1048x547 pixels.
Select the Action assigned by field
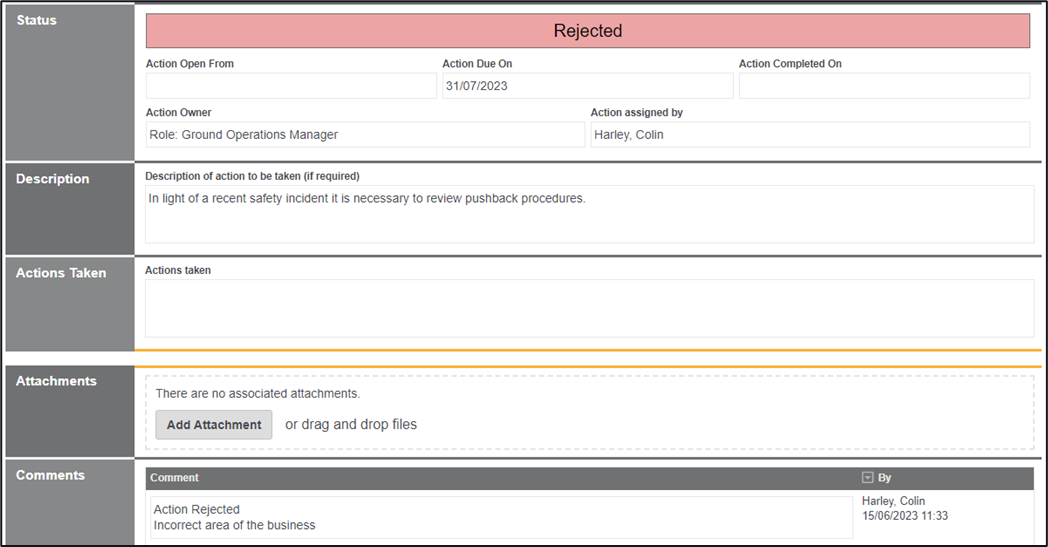[810, 135]
